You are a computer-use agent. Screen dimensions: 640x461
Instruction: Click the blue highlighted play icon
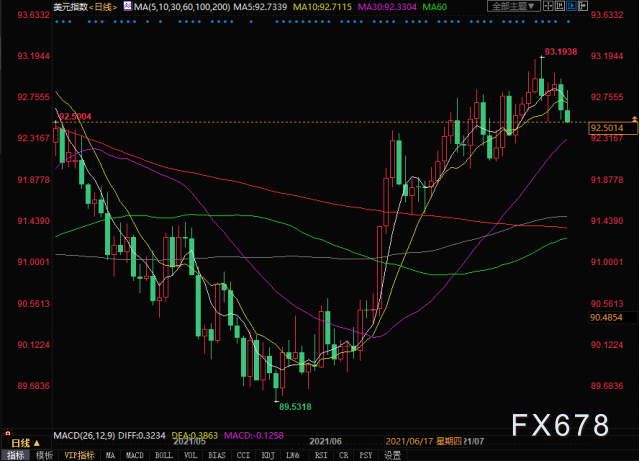572,6
